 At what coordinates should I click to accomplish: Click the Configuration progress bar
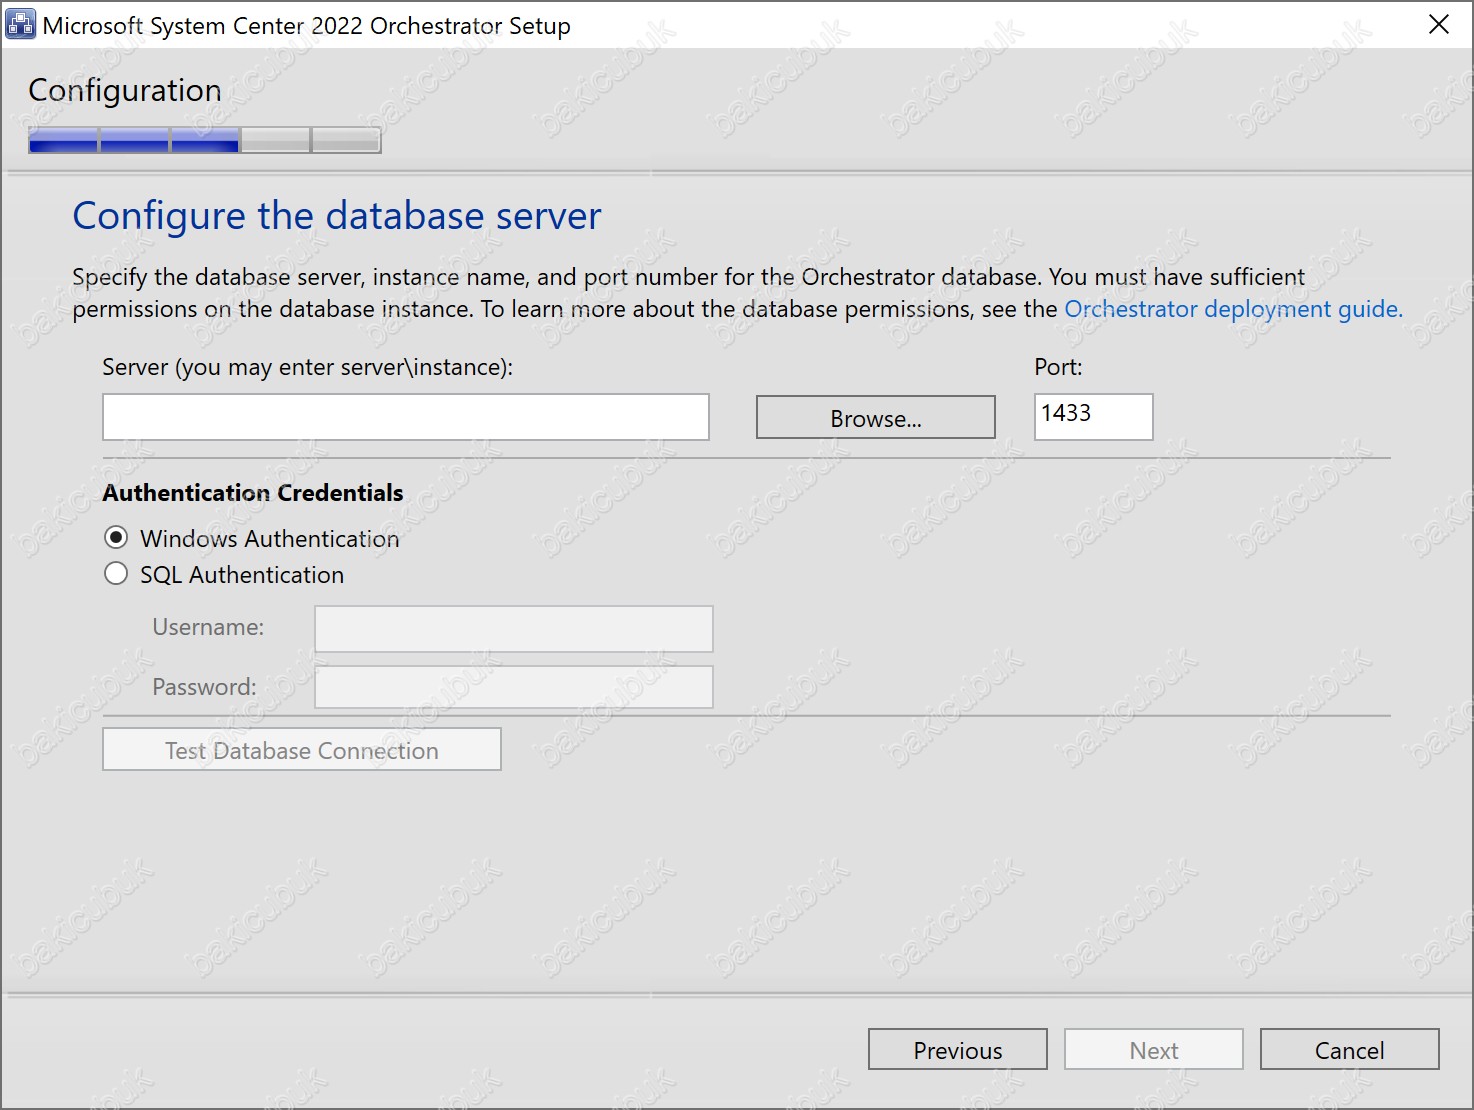coord(205,141)
